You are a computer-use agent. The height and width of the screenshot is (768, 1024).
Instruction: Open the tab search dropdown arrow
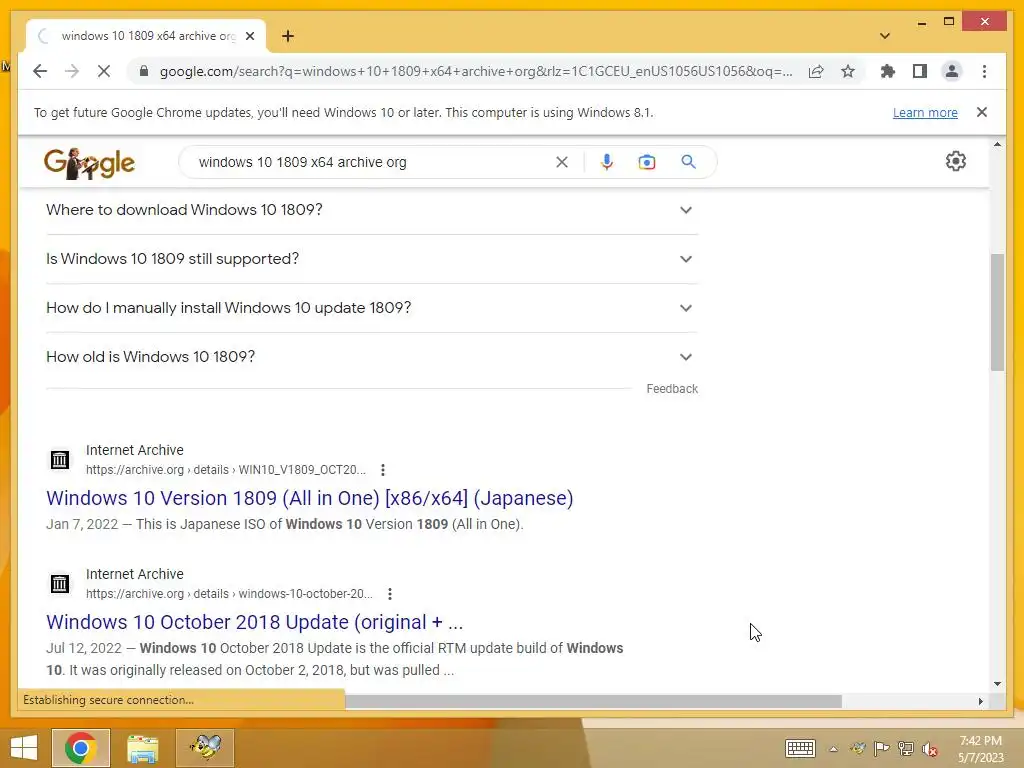coord(884,36)
